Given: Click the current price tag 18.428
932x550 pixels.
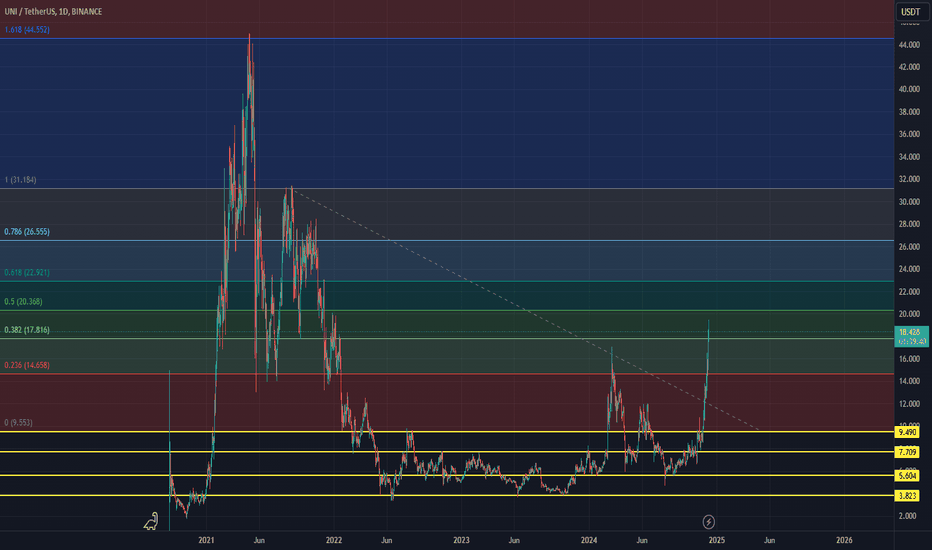Looking at the screenshot, I should [911, 336].
